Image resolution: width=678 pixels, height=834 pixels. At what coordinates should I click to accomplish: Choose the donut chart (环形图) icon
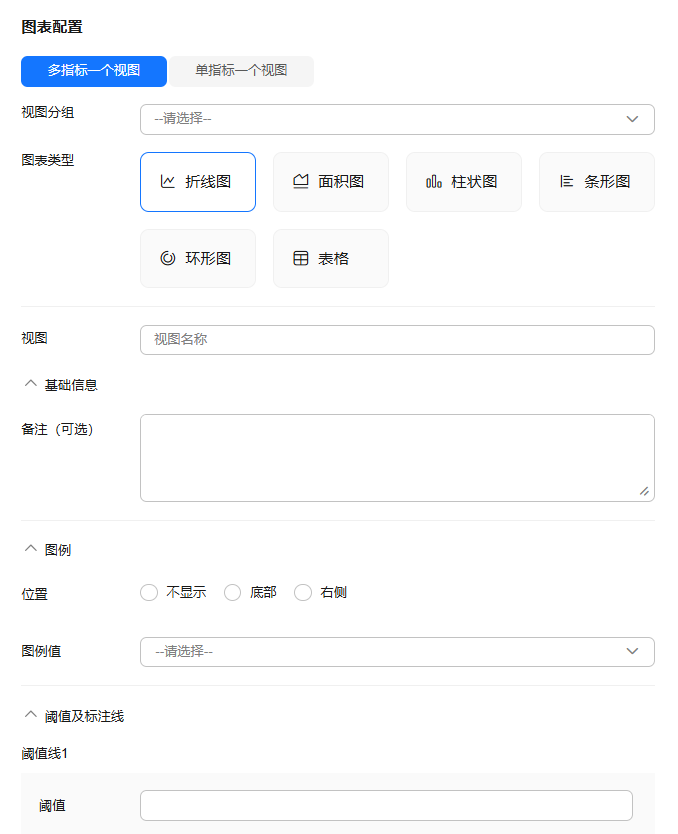pyautogui.click(x=168, y=259)
